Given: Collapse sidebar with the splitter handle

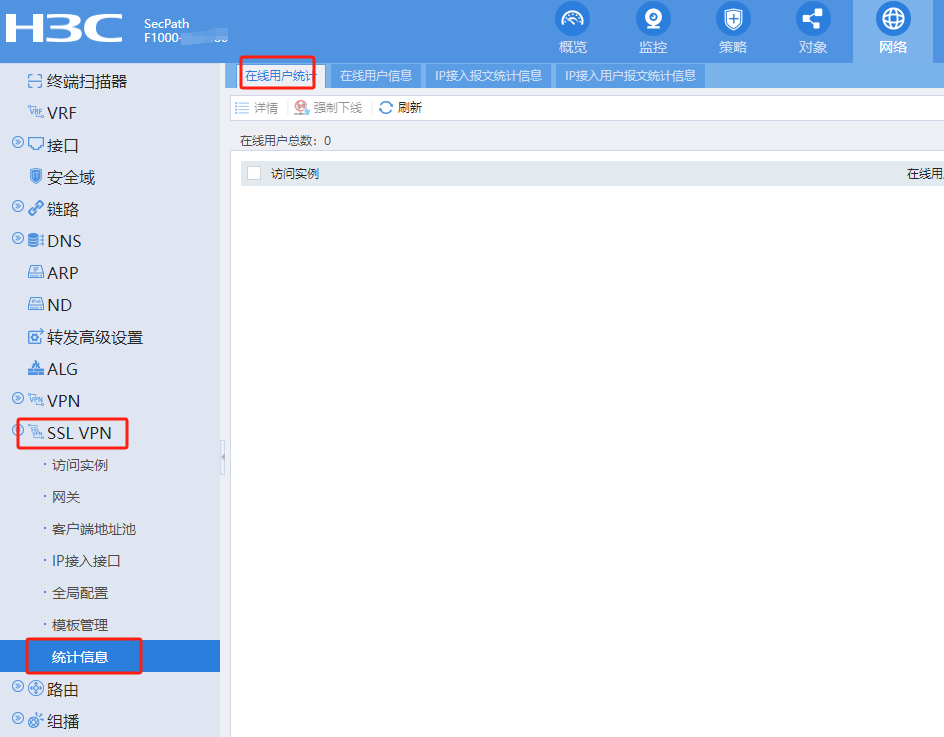Looking at the screenshot, I should pyautogui.click(x=223, y=457).
